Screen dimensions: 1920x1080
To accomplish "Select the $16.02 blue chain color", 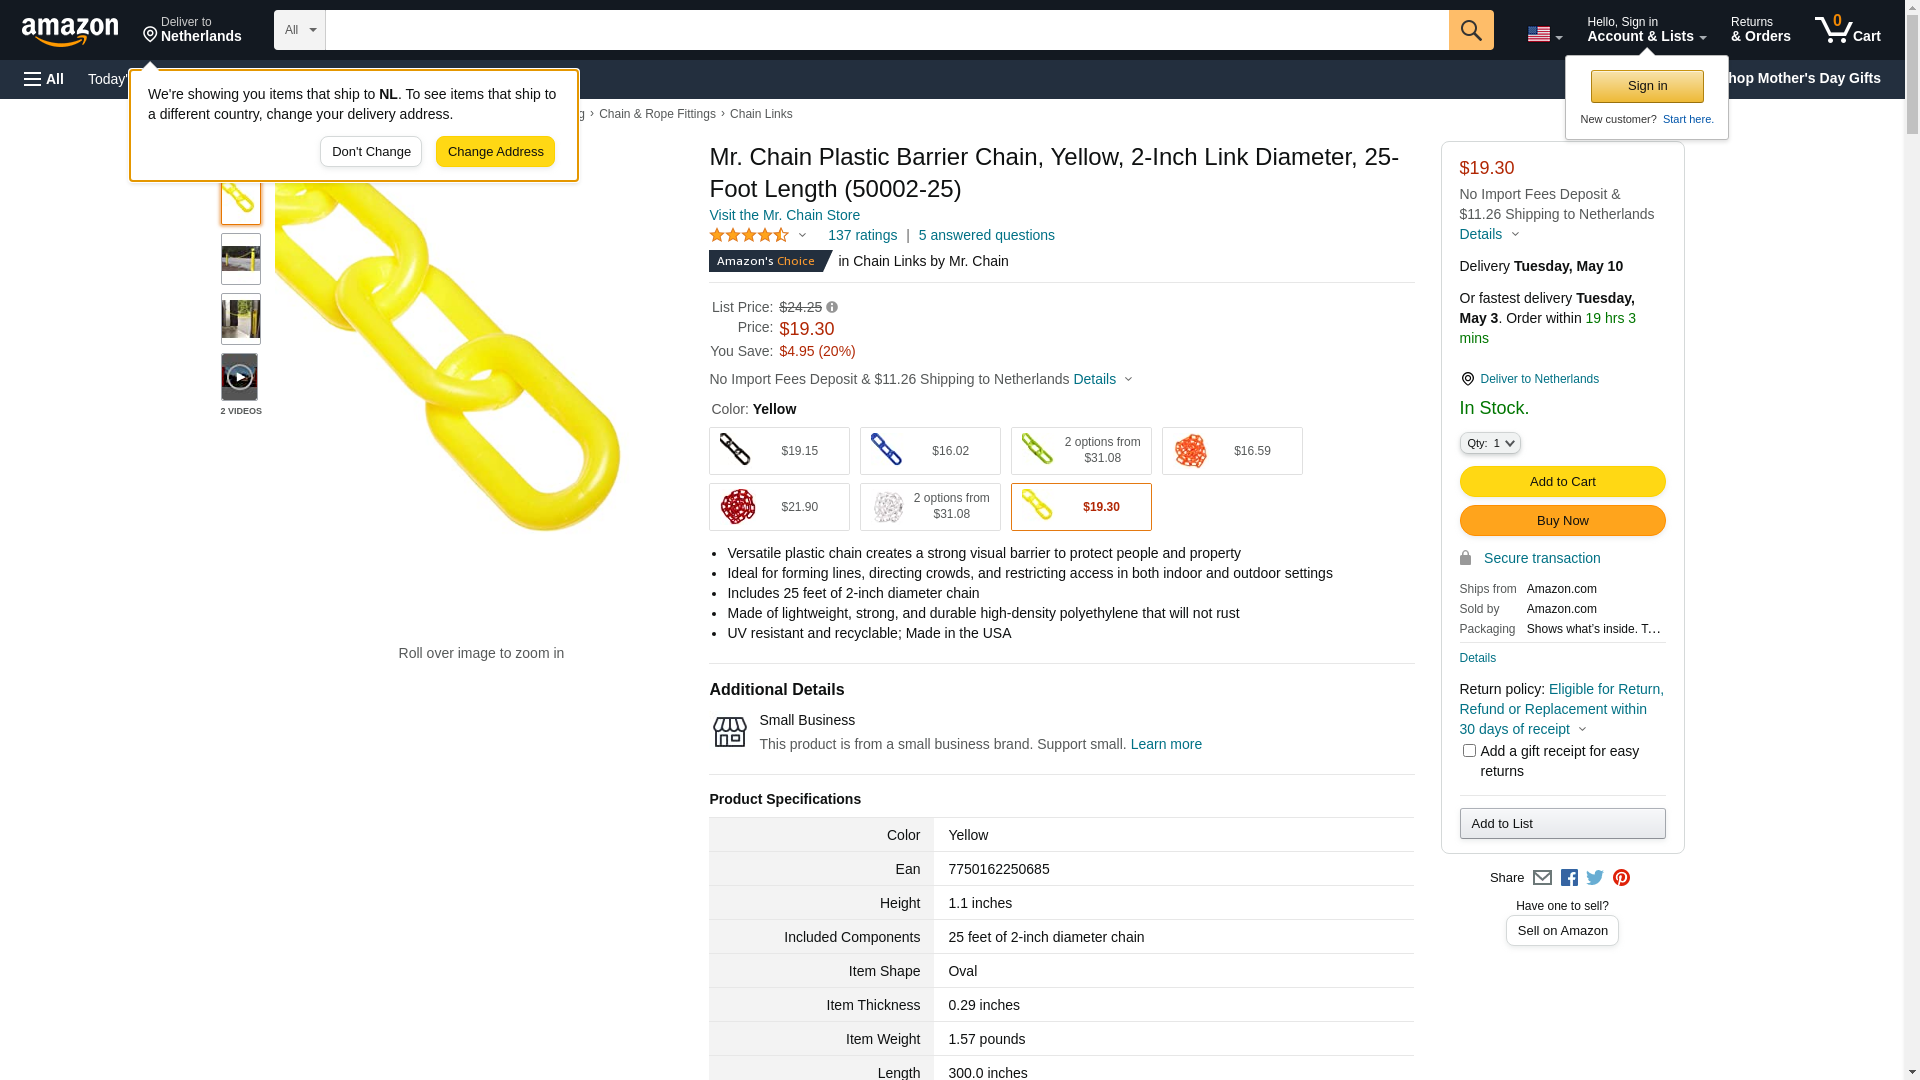I will [930, 451].
